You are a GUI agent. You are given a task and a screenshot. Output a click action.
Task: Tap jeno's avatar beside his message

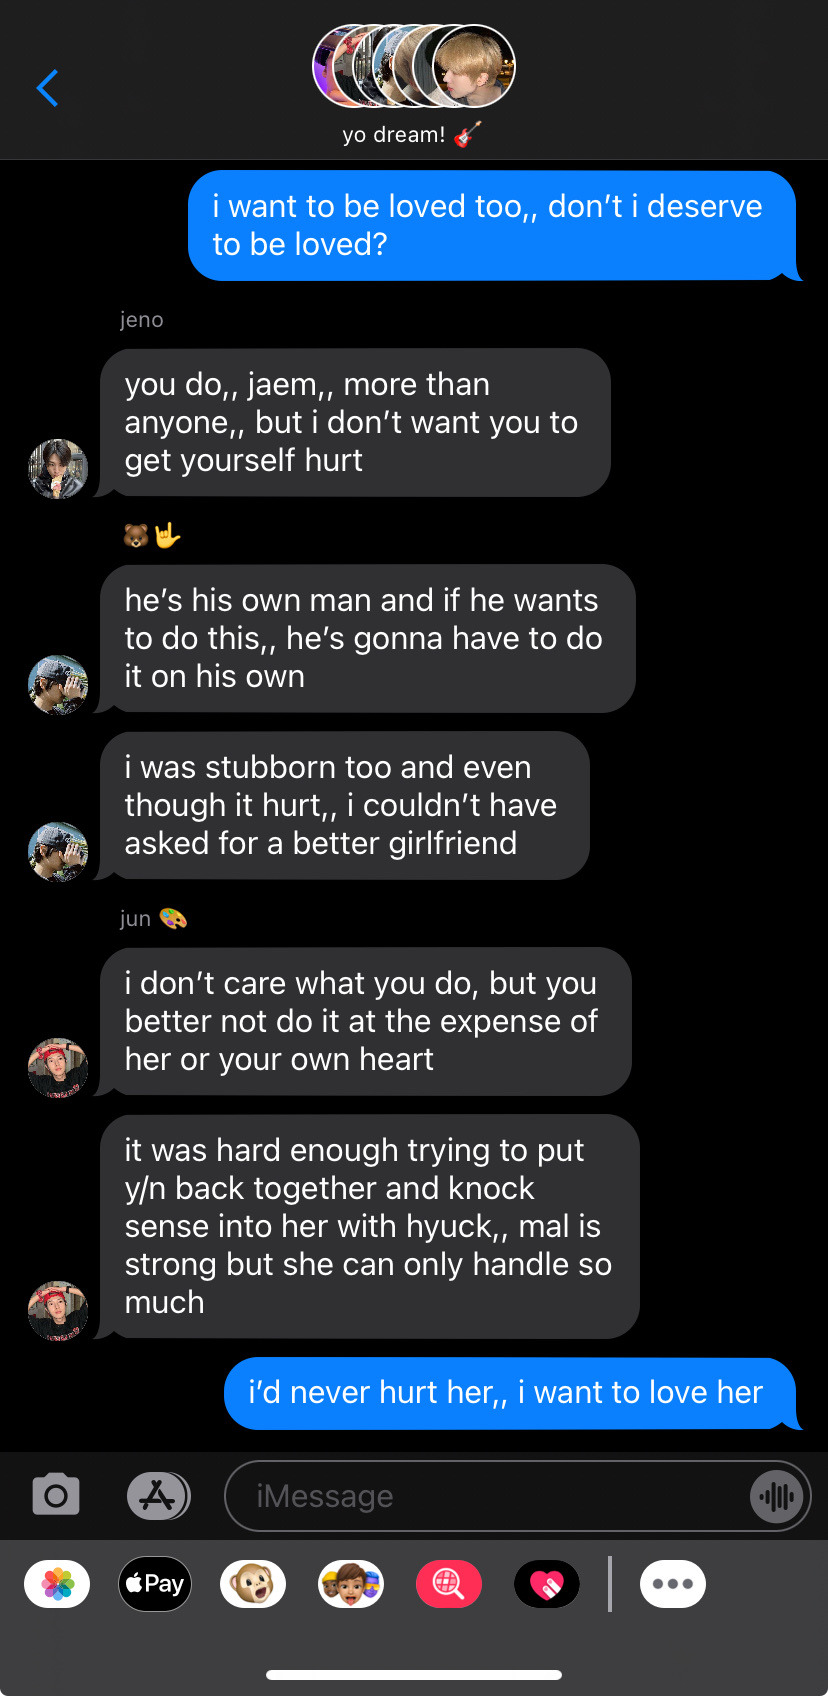click(x=58, y=468)
